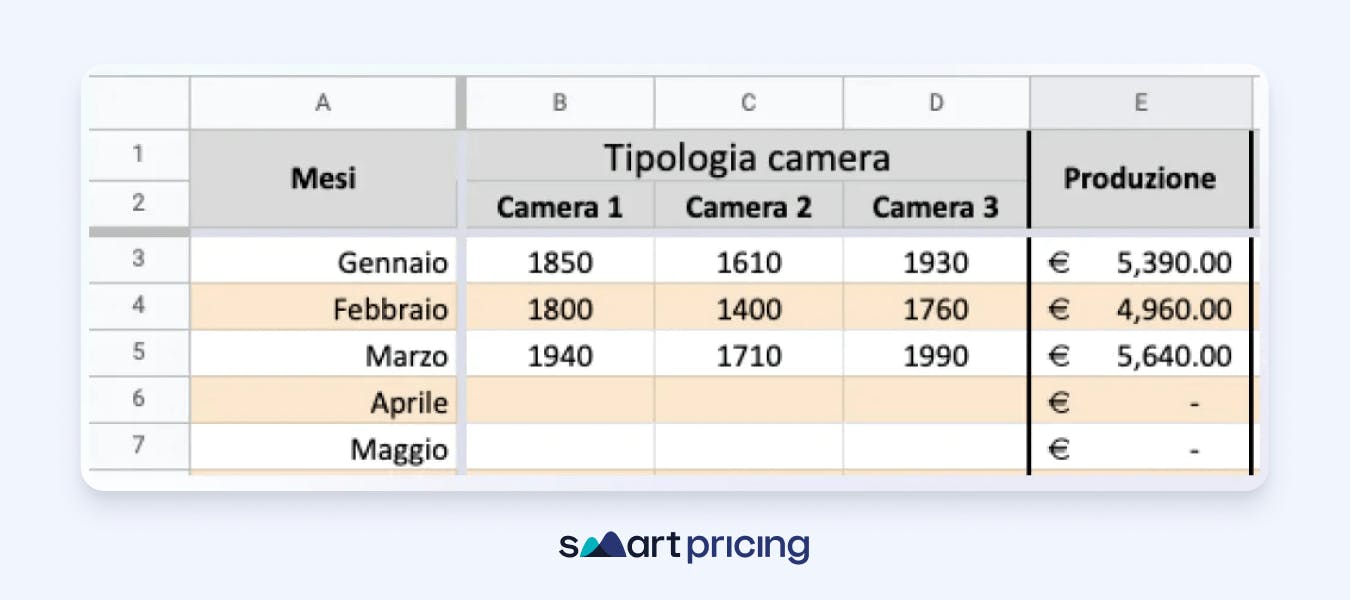Select column E header

pos(1140,102)
